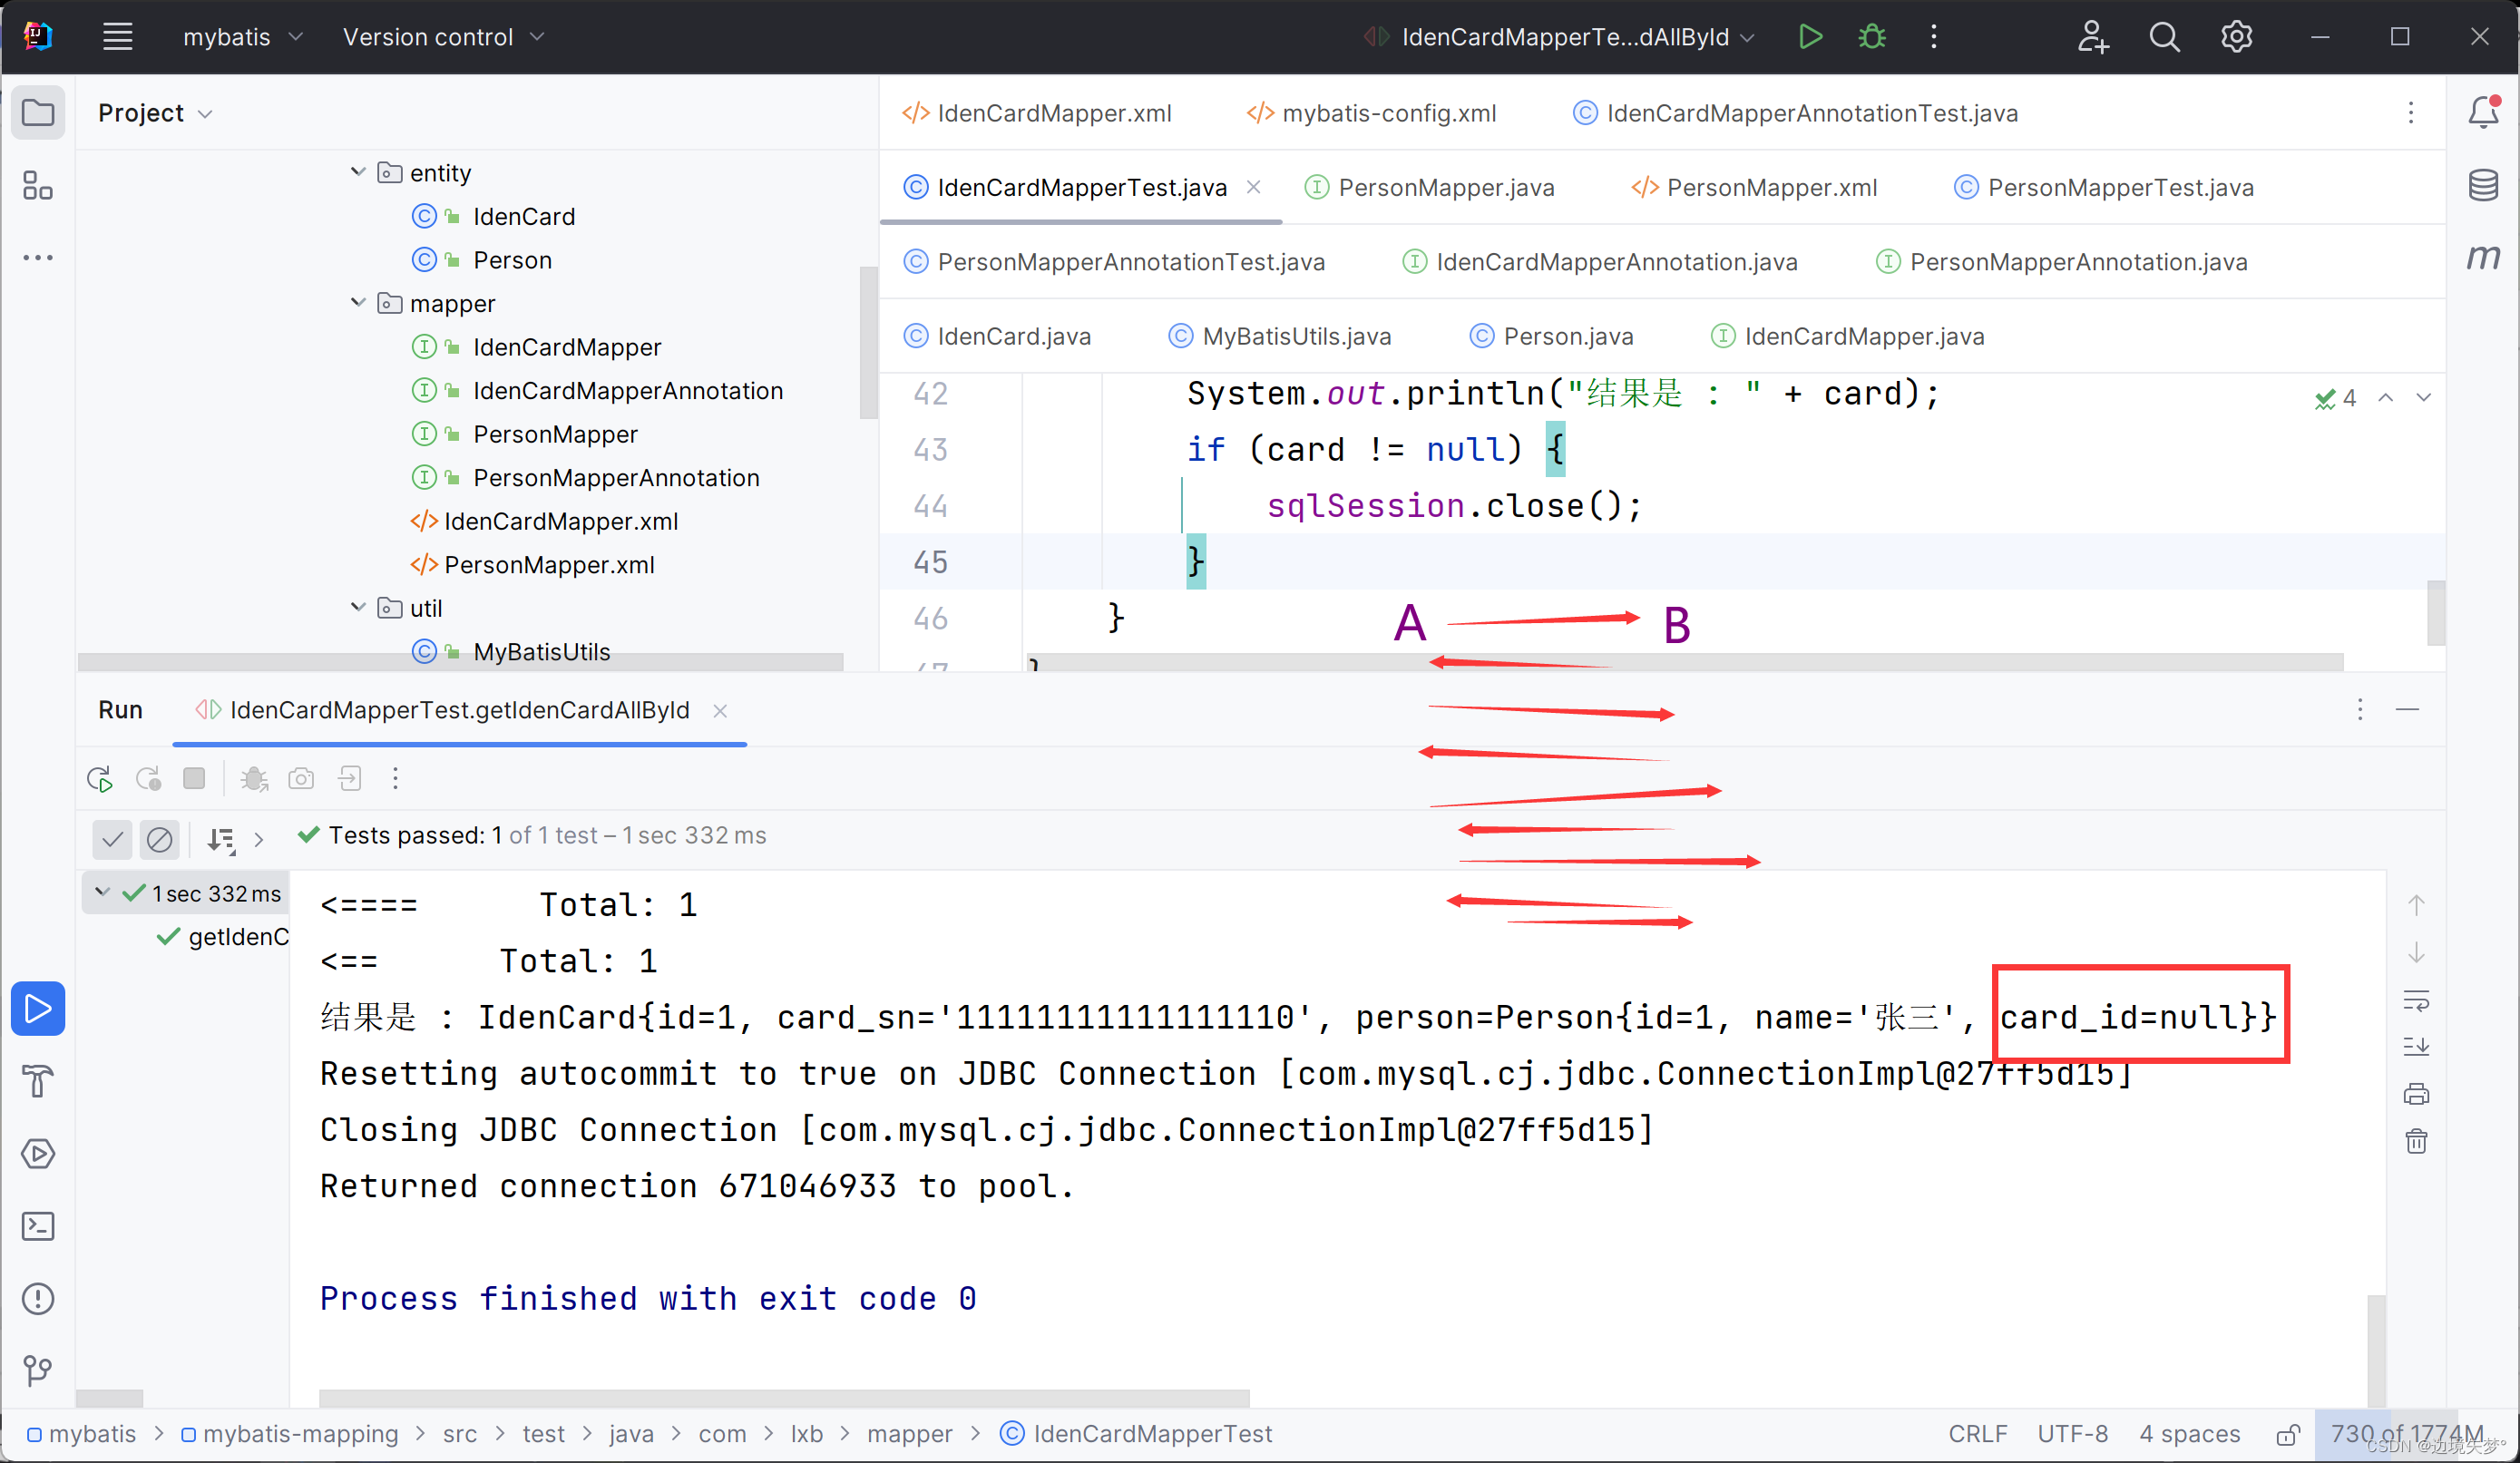2520x1463 pixels.
Task: Switch to mybatis-config.xml tab
Action: (1371, 113)
